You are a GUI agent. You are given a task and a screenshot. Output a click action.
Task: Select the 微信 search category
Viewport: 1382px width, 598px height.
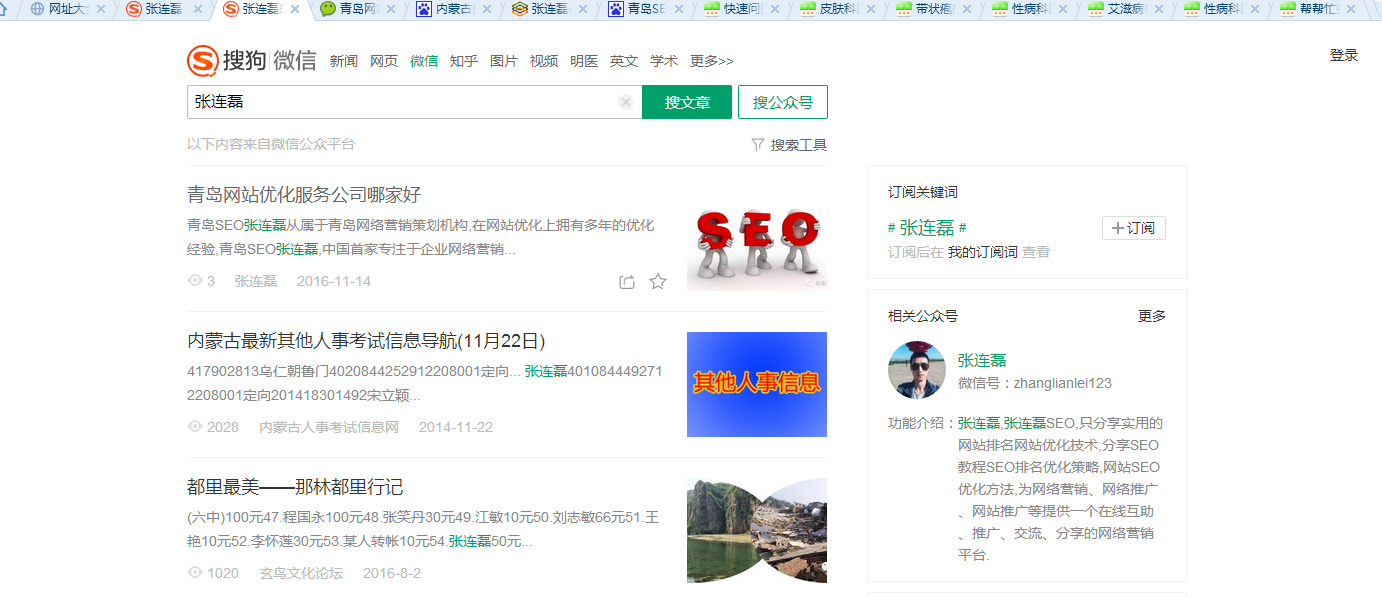424,61
